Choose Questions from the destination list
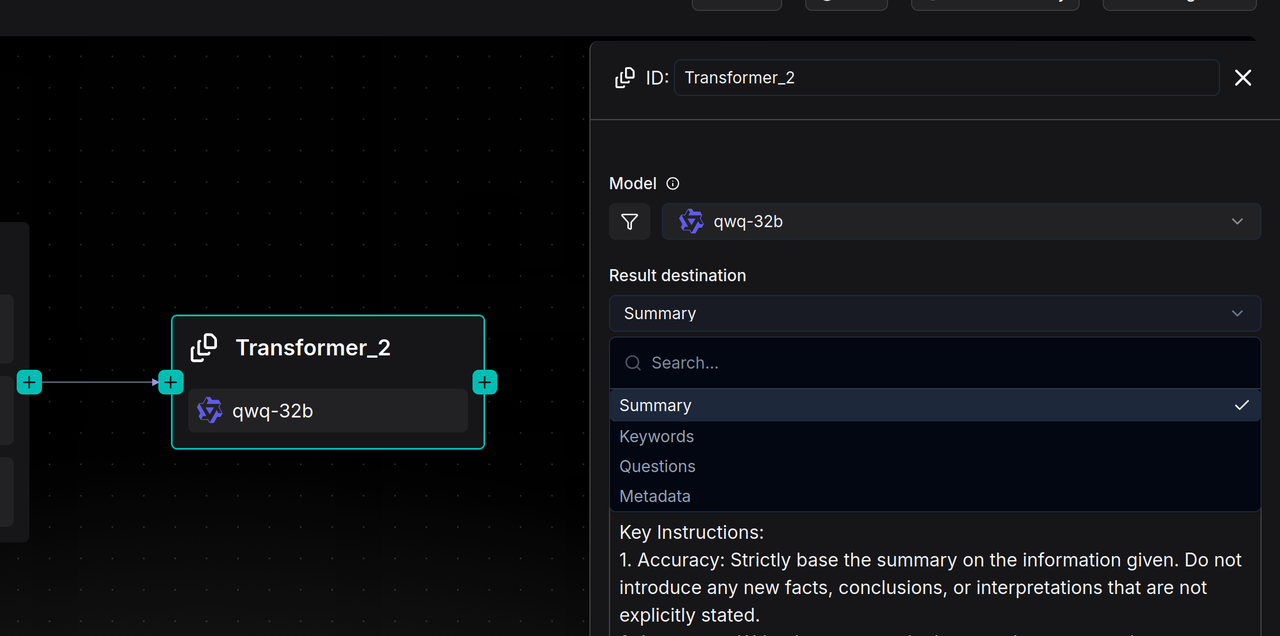This screenshot has width=1280, height=636. pos(657,467)
